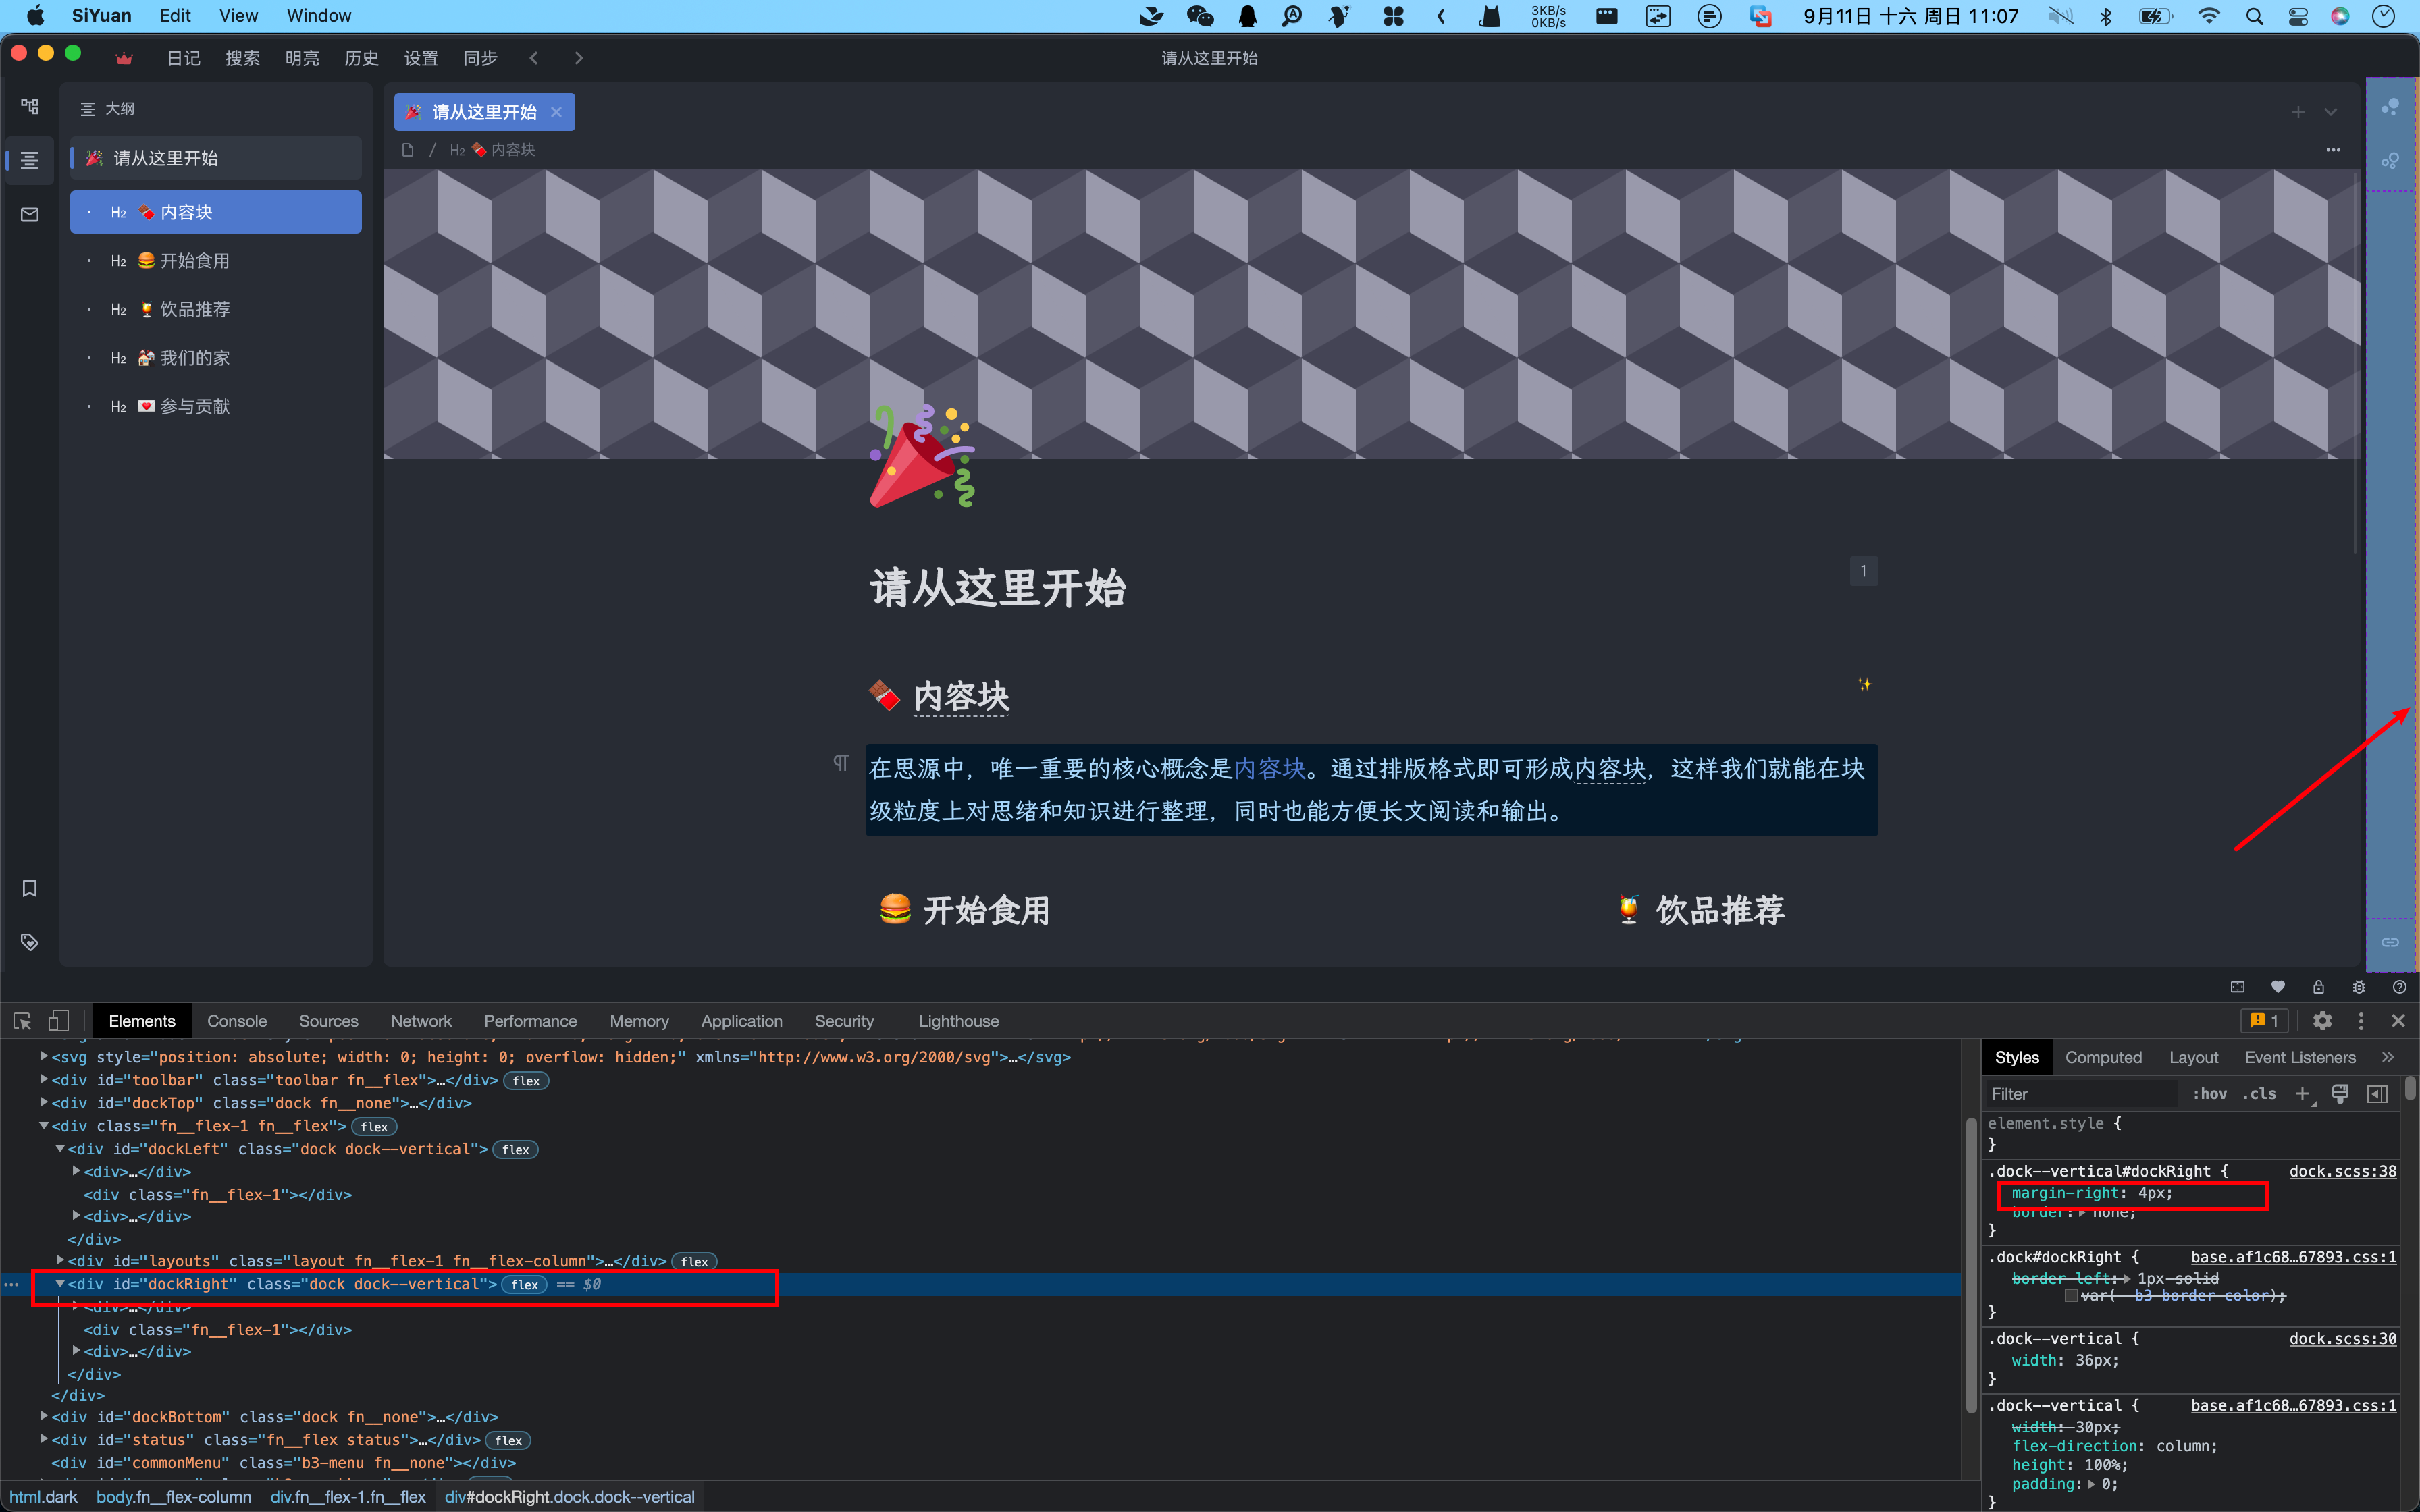Click the 设置 toolbar button

point(421,58)
